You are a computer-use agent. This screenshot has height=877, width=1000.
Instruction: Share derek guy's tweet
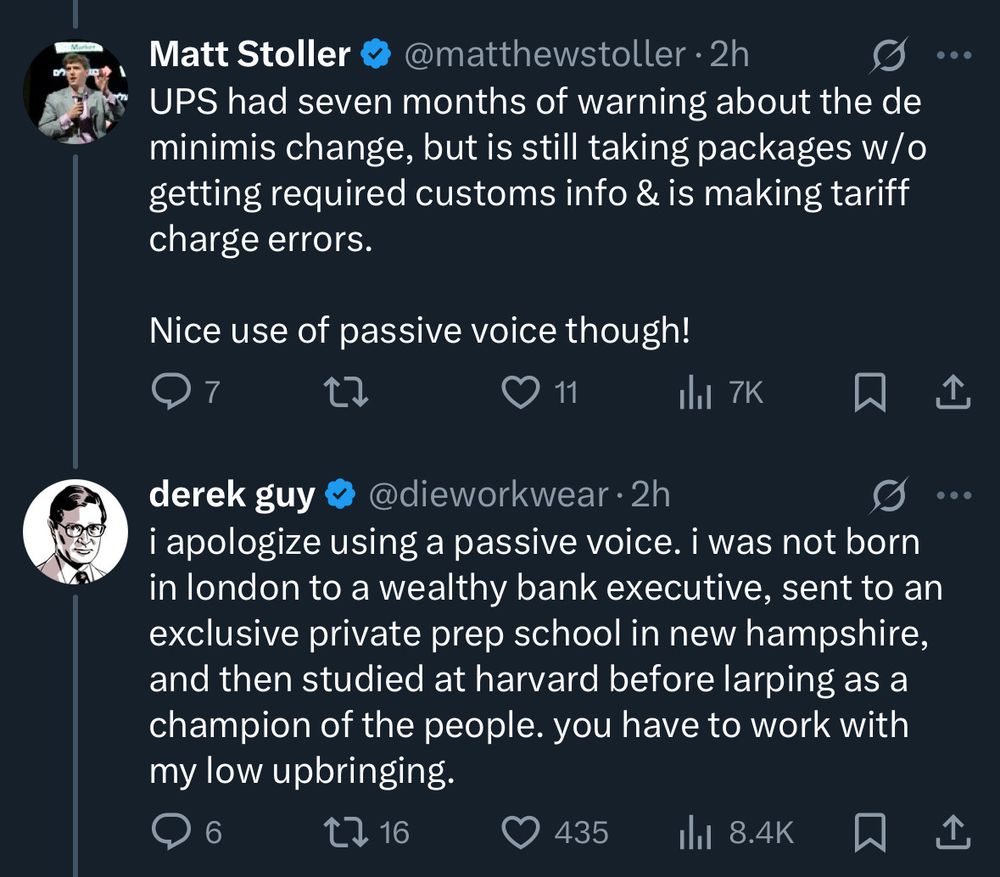(952, 832)
